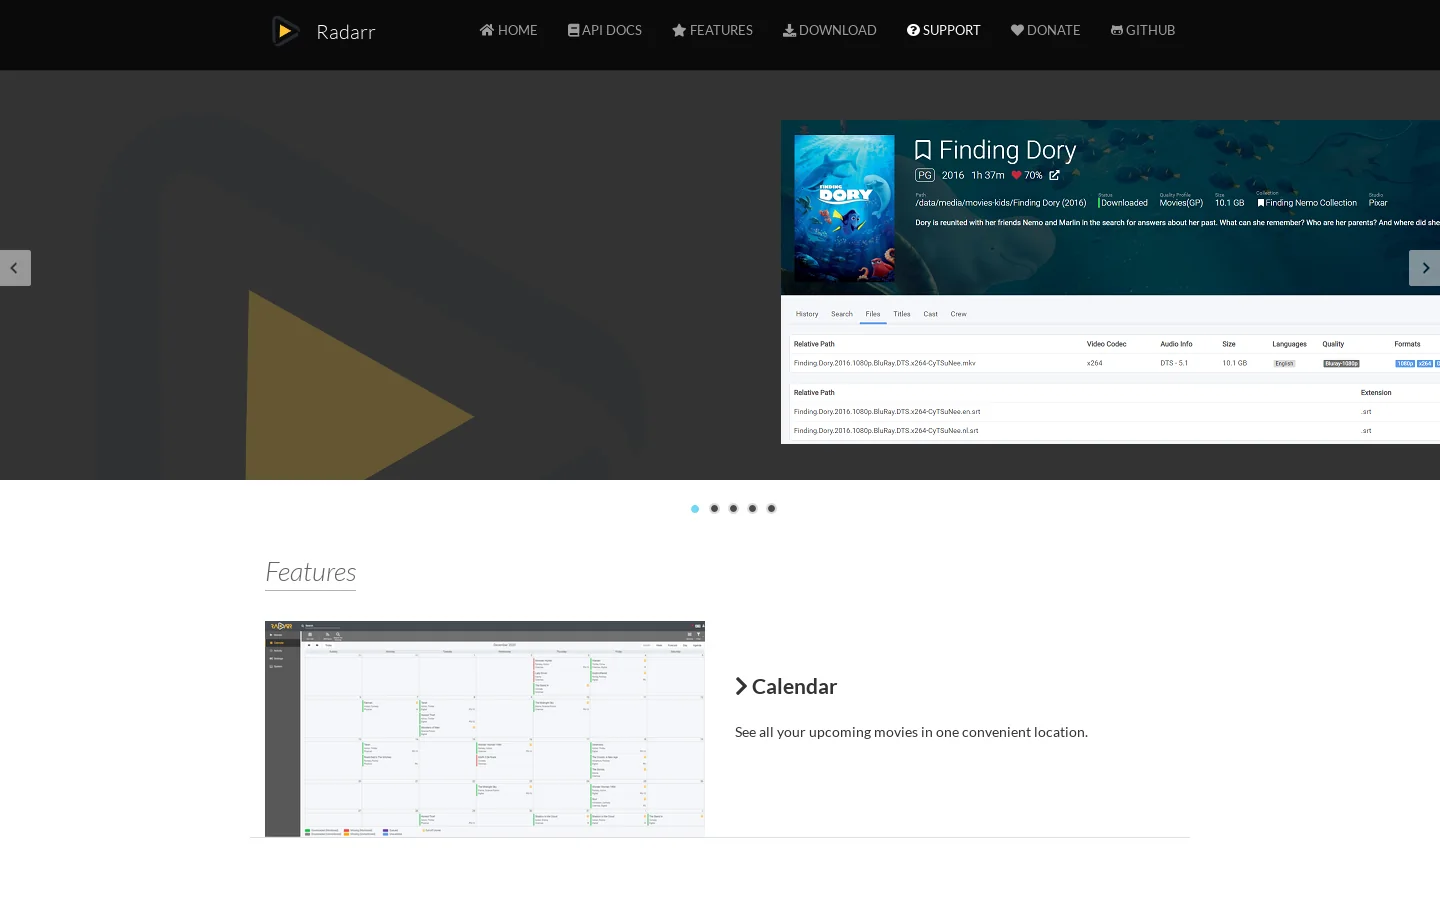
Task: Click the Finding Nemo Collection label
Action: [x=1307, y=203]
